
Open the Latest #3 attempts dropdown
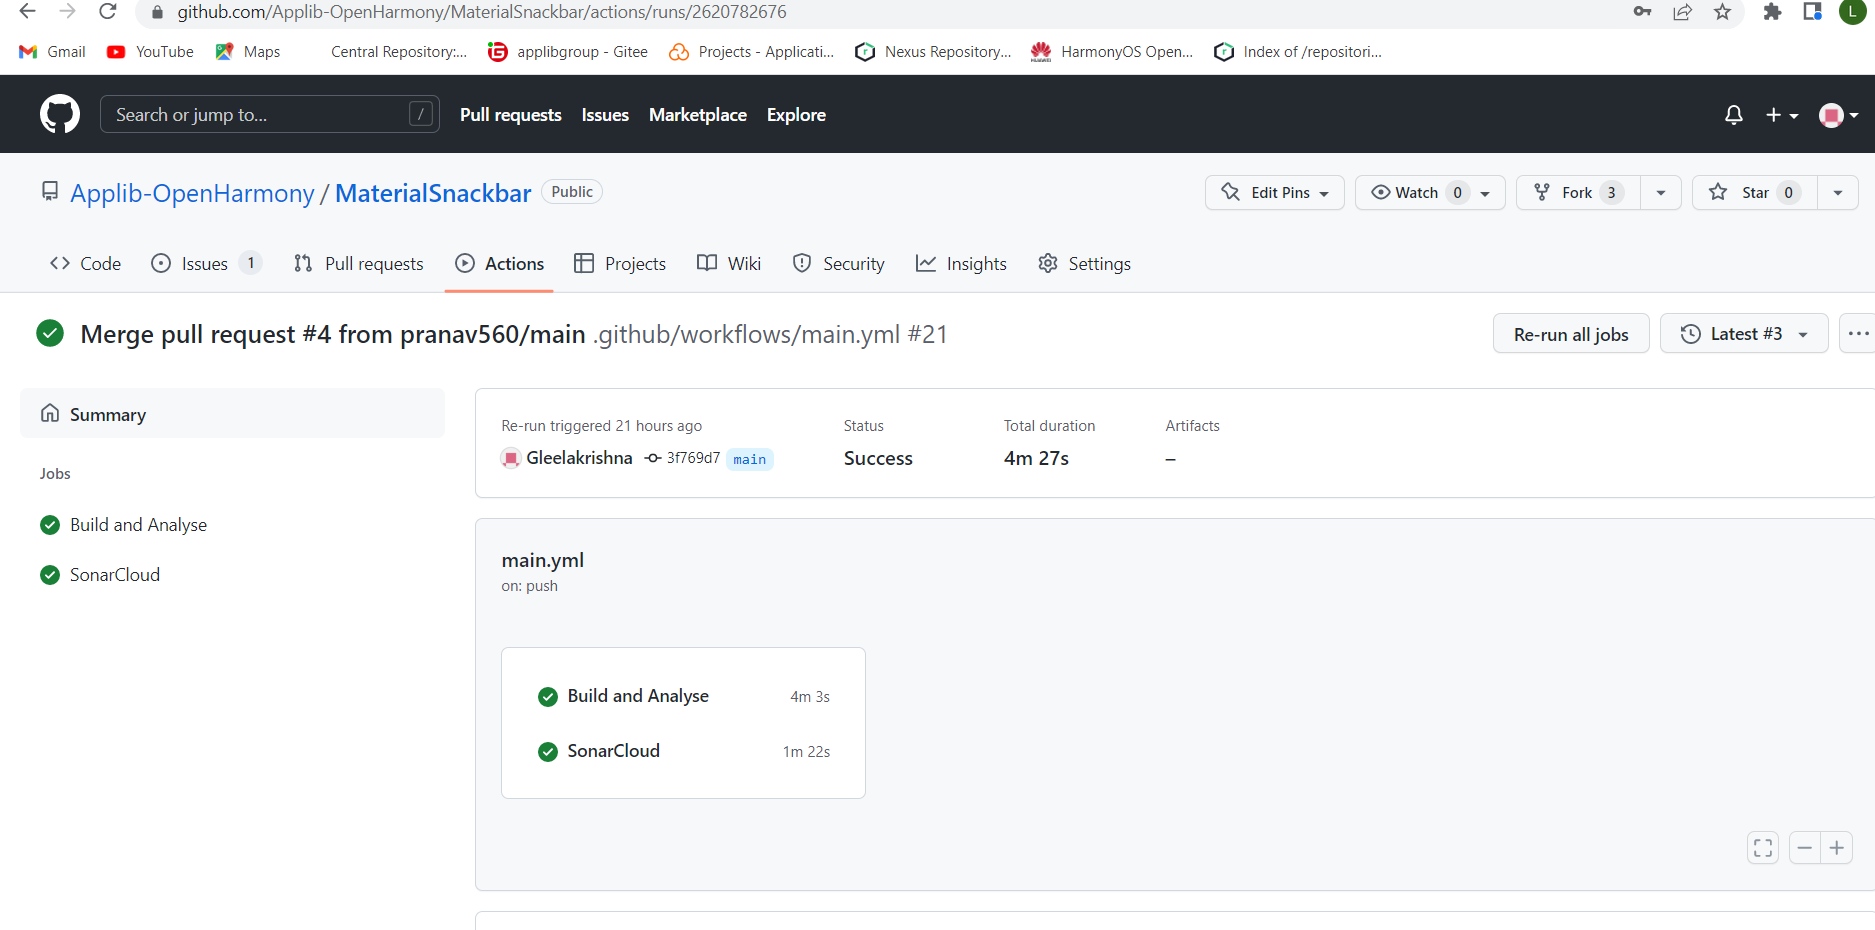[x=1744, y=334]
